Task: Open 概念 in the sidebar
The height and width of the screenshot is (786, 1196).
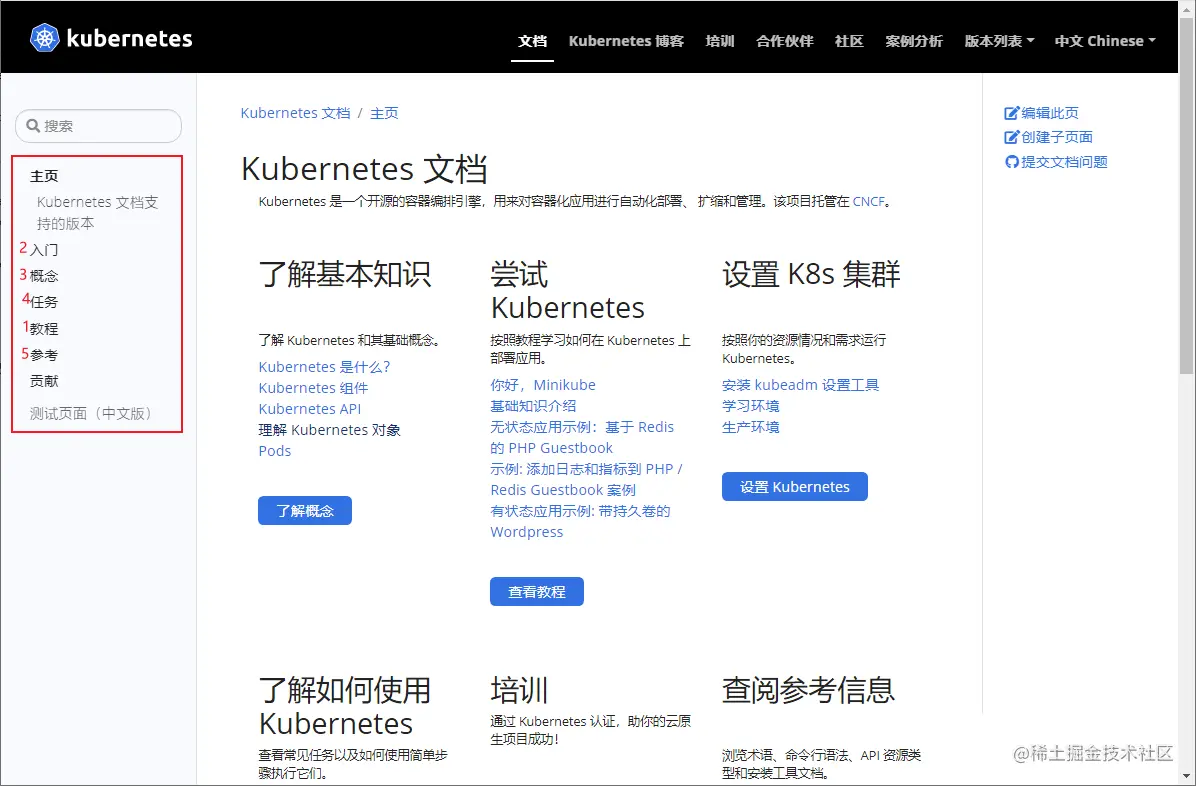Action: pos(44,276)
